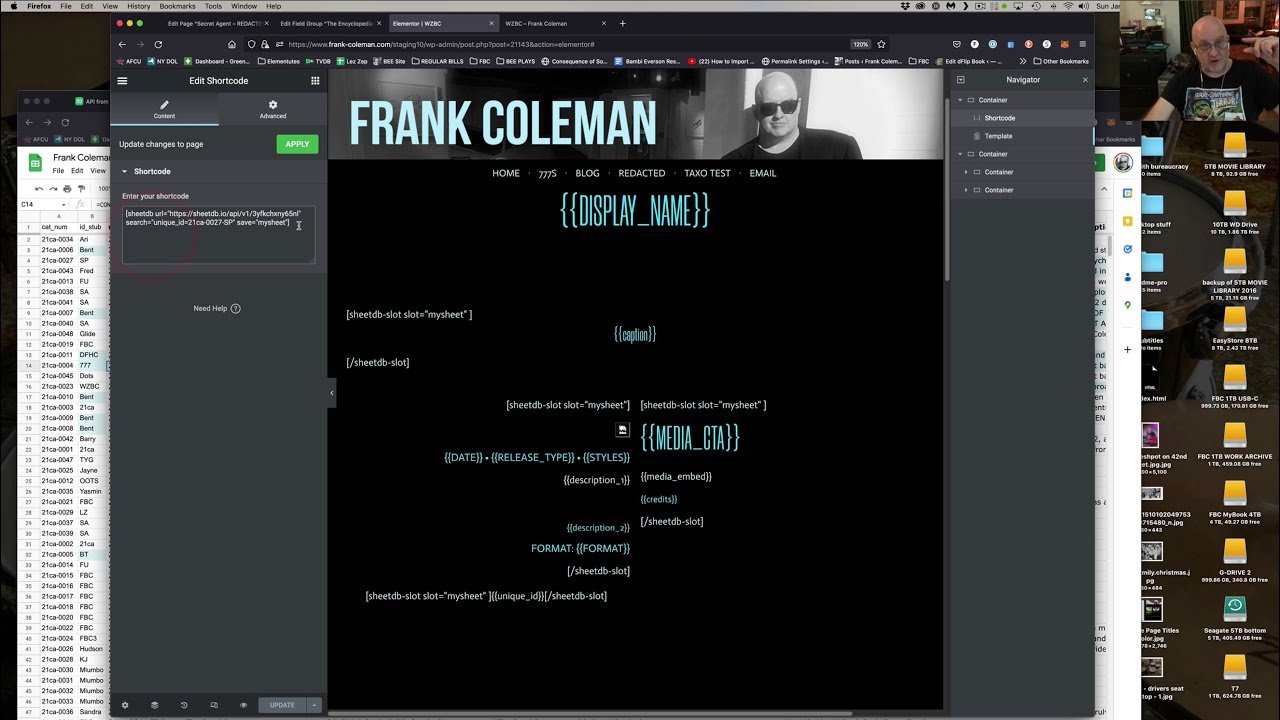Click cell 21ca-0034 in the spreadsheet
The height and width of the screenshot is (720, 1280).
coord(57,239)
